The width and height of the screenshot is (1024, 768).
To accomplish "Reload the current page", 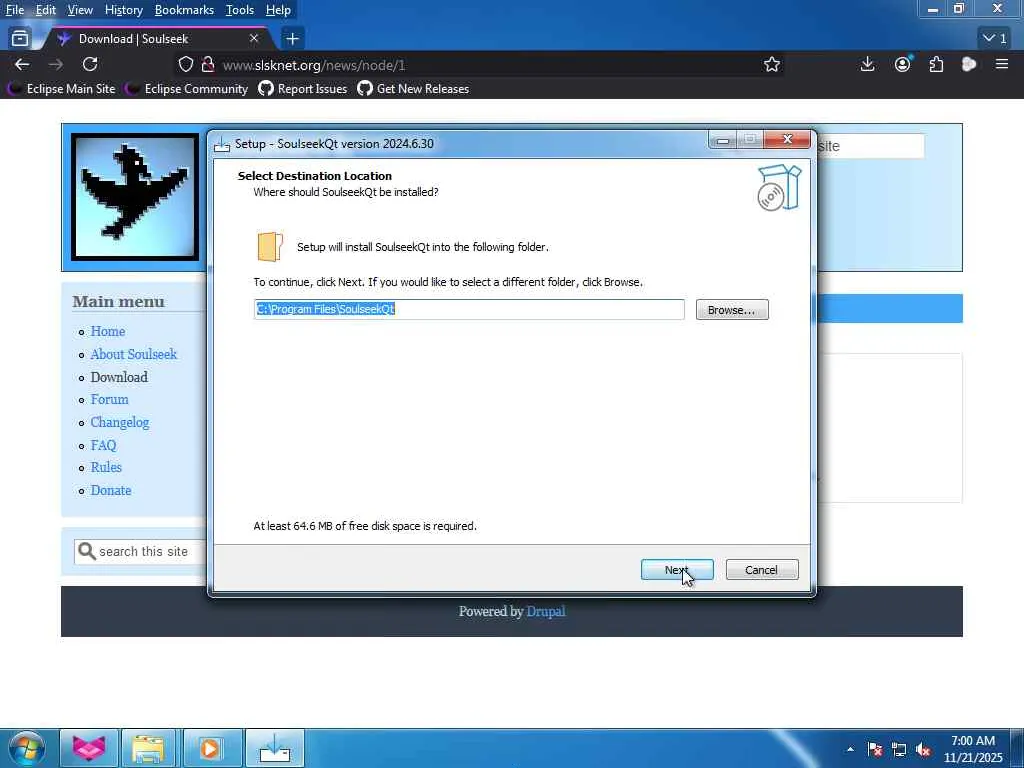I will (90, 64).
